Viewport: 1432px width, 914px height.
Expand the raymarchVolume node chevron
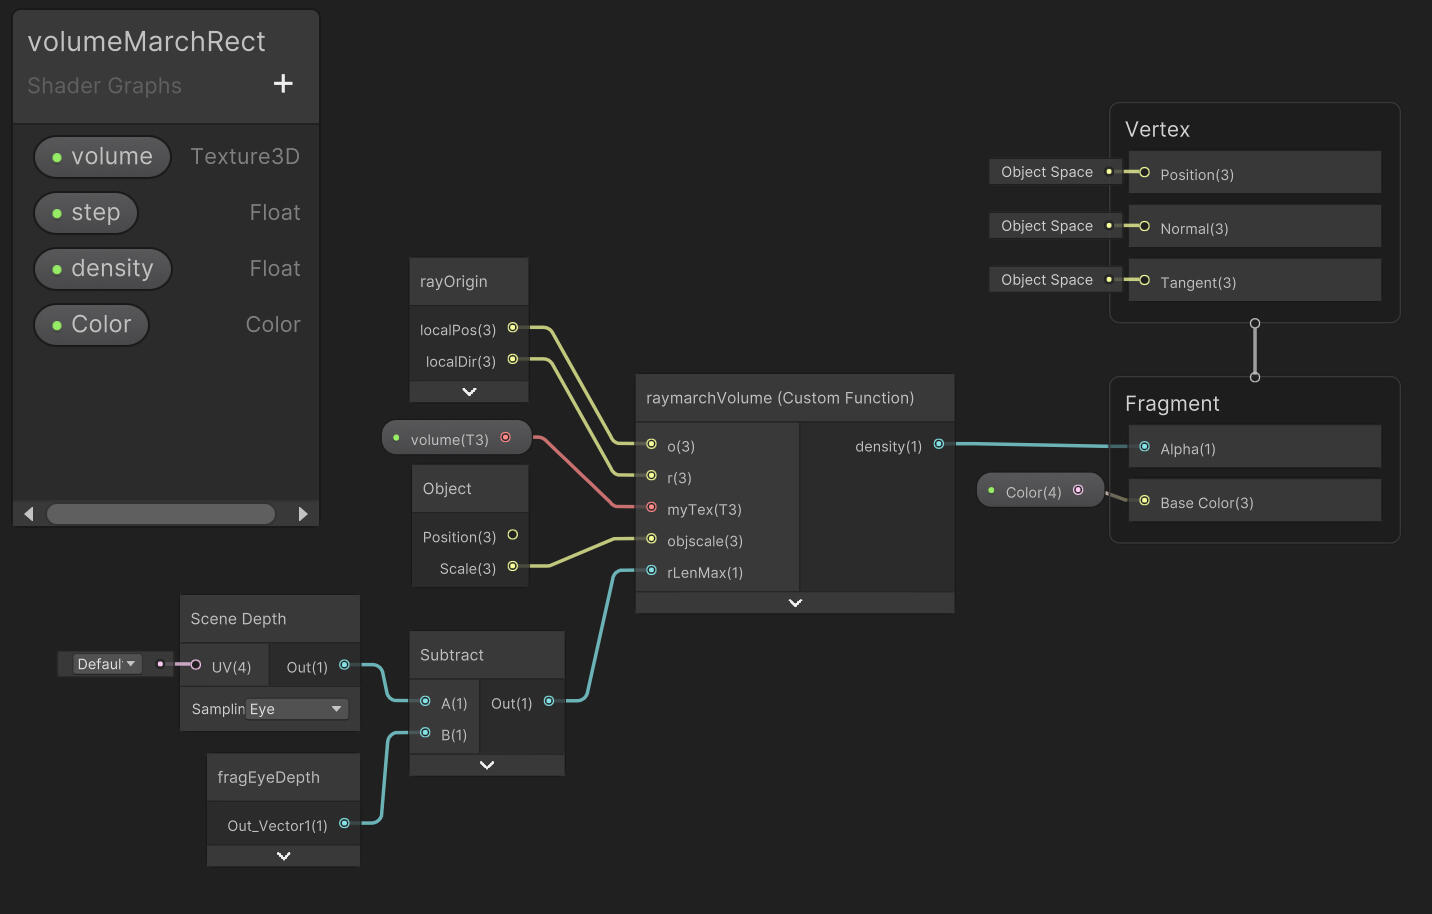(795, 603)
